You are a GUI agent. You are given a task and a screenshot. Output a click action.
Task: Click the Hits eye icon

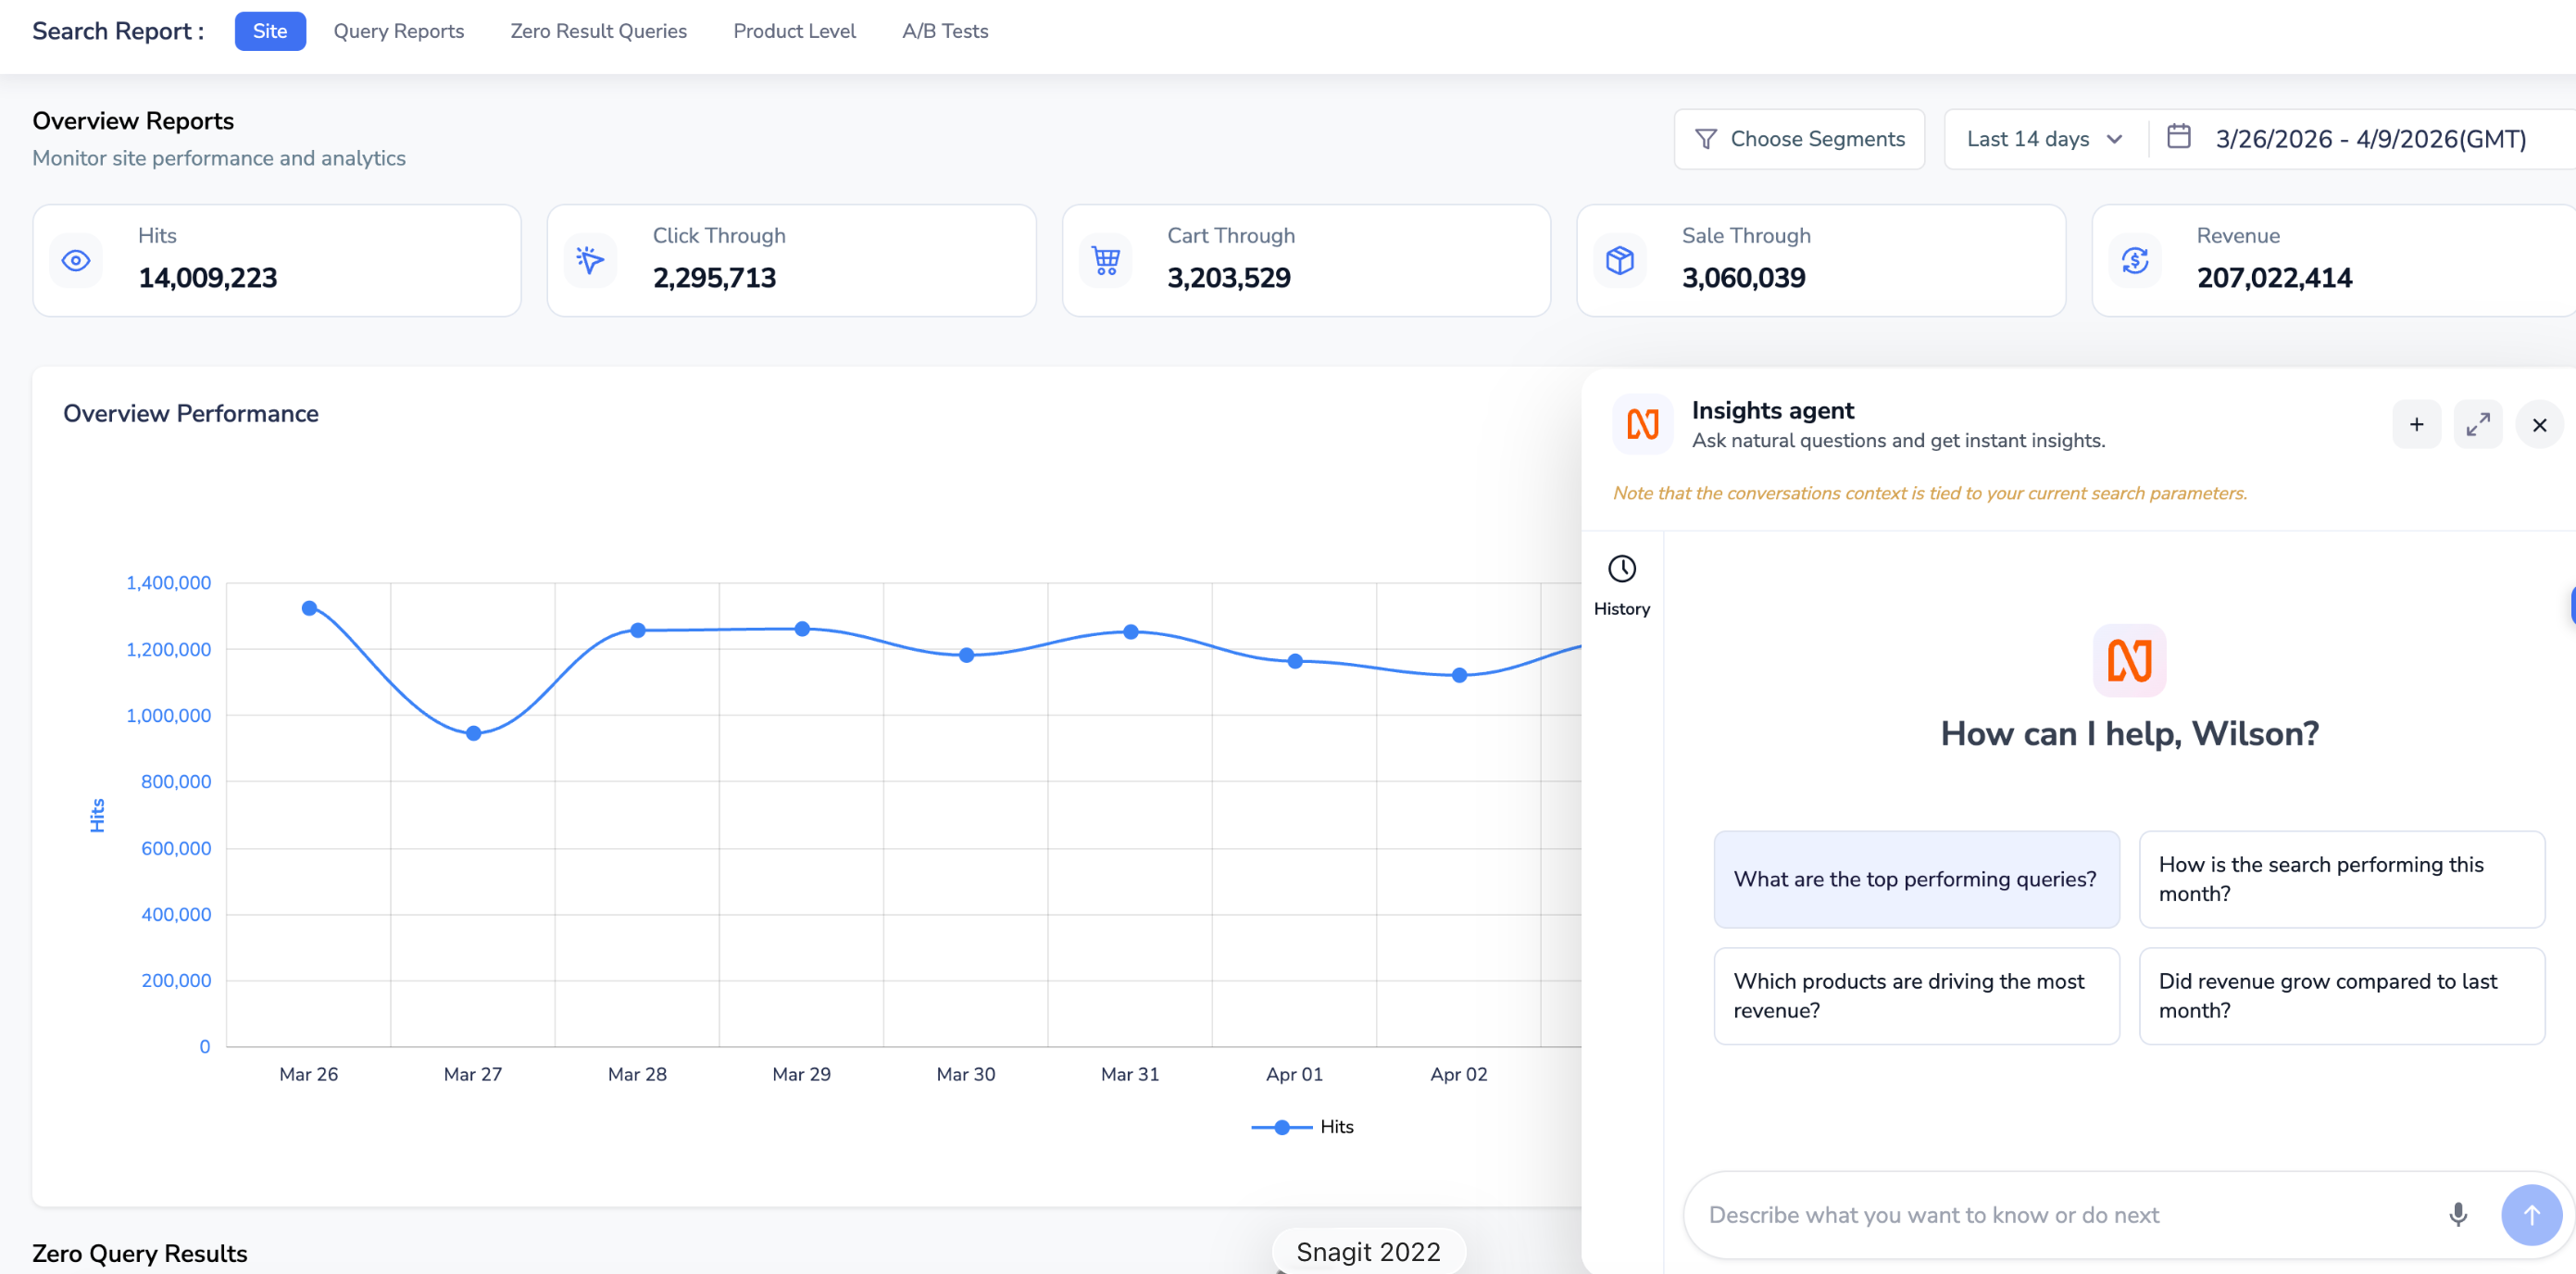76,261
